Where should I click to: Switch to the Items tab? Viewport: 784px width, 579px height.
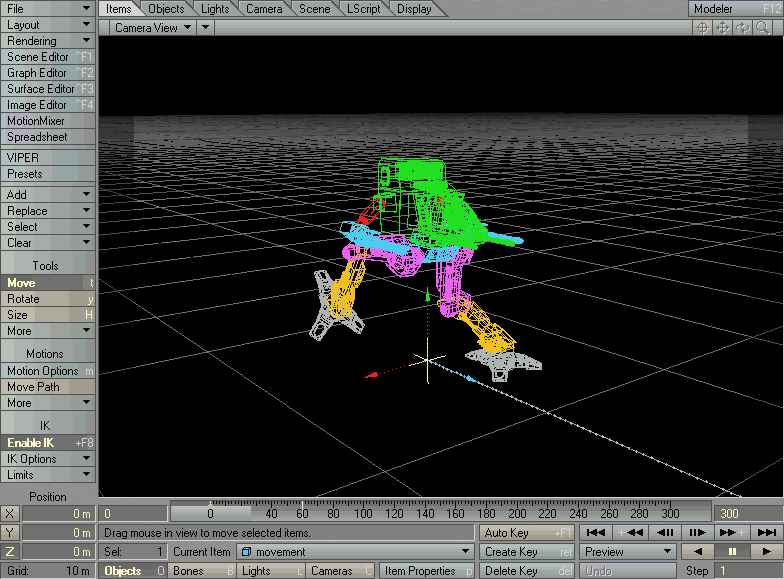118,8
